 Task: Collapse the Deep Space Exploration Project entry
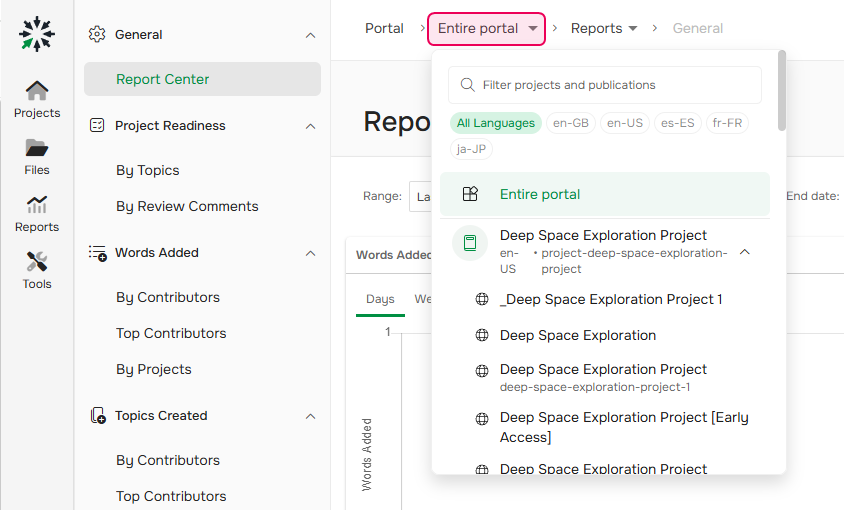[745, 251]
